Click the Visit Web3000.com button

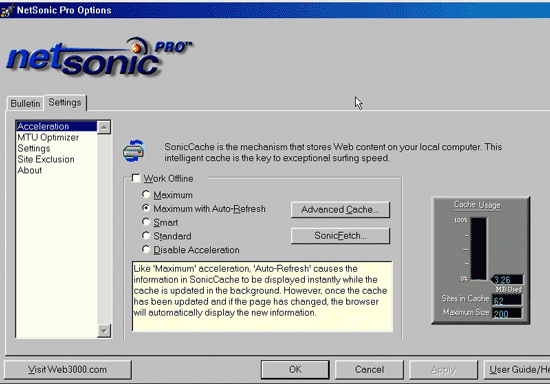click(x=68, y=370)
